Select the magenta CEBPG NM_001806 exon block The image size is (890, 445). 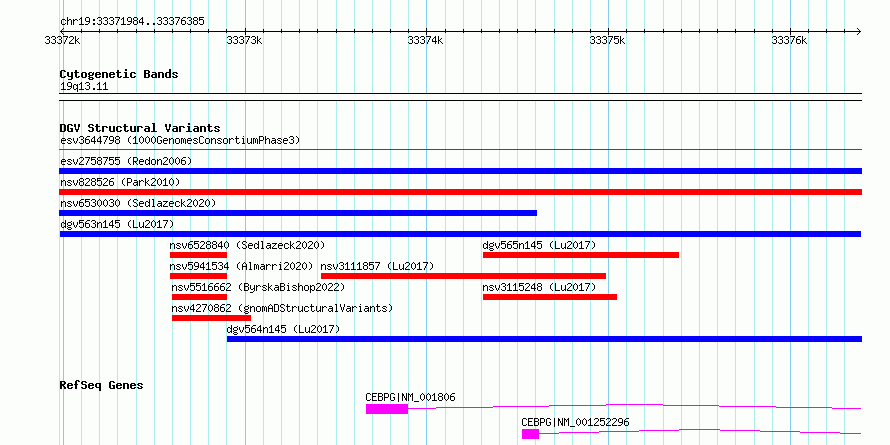click(387, 409)
